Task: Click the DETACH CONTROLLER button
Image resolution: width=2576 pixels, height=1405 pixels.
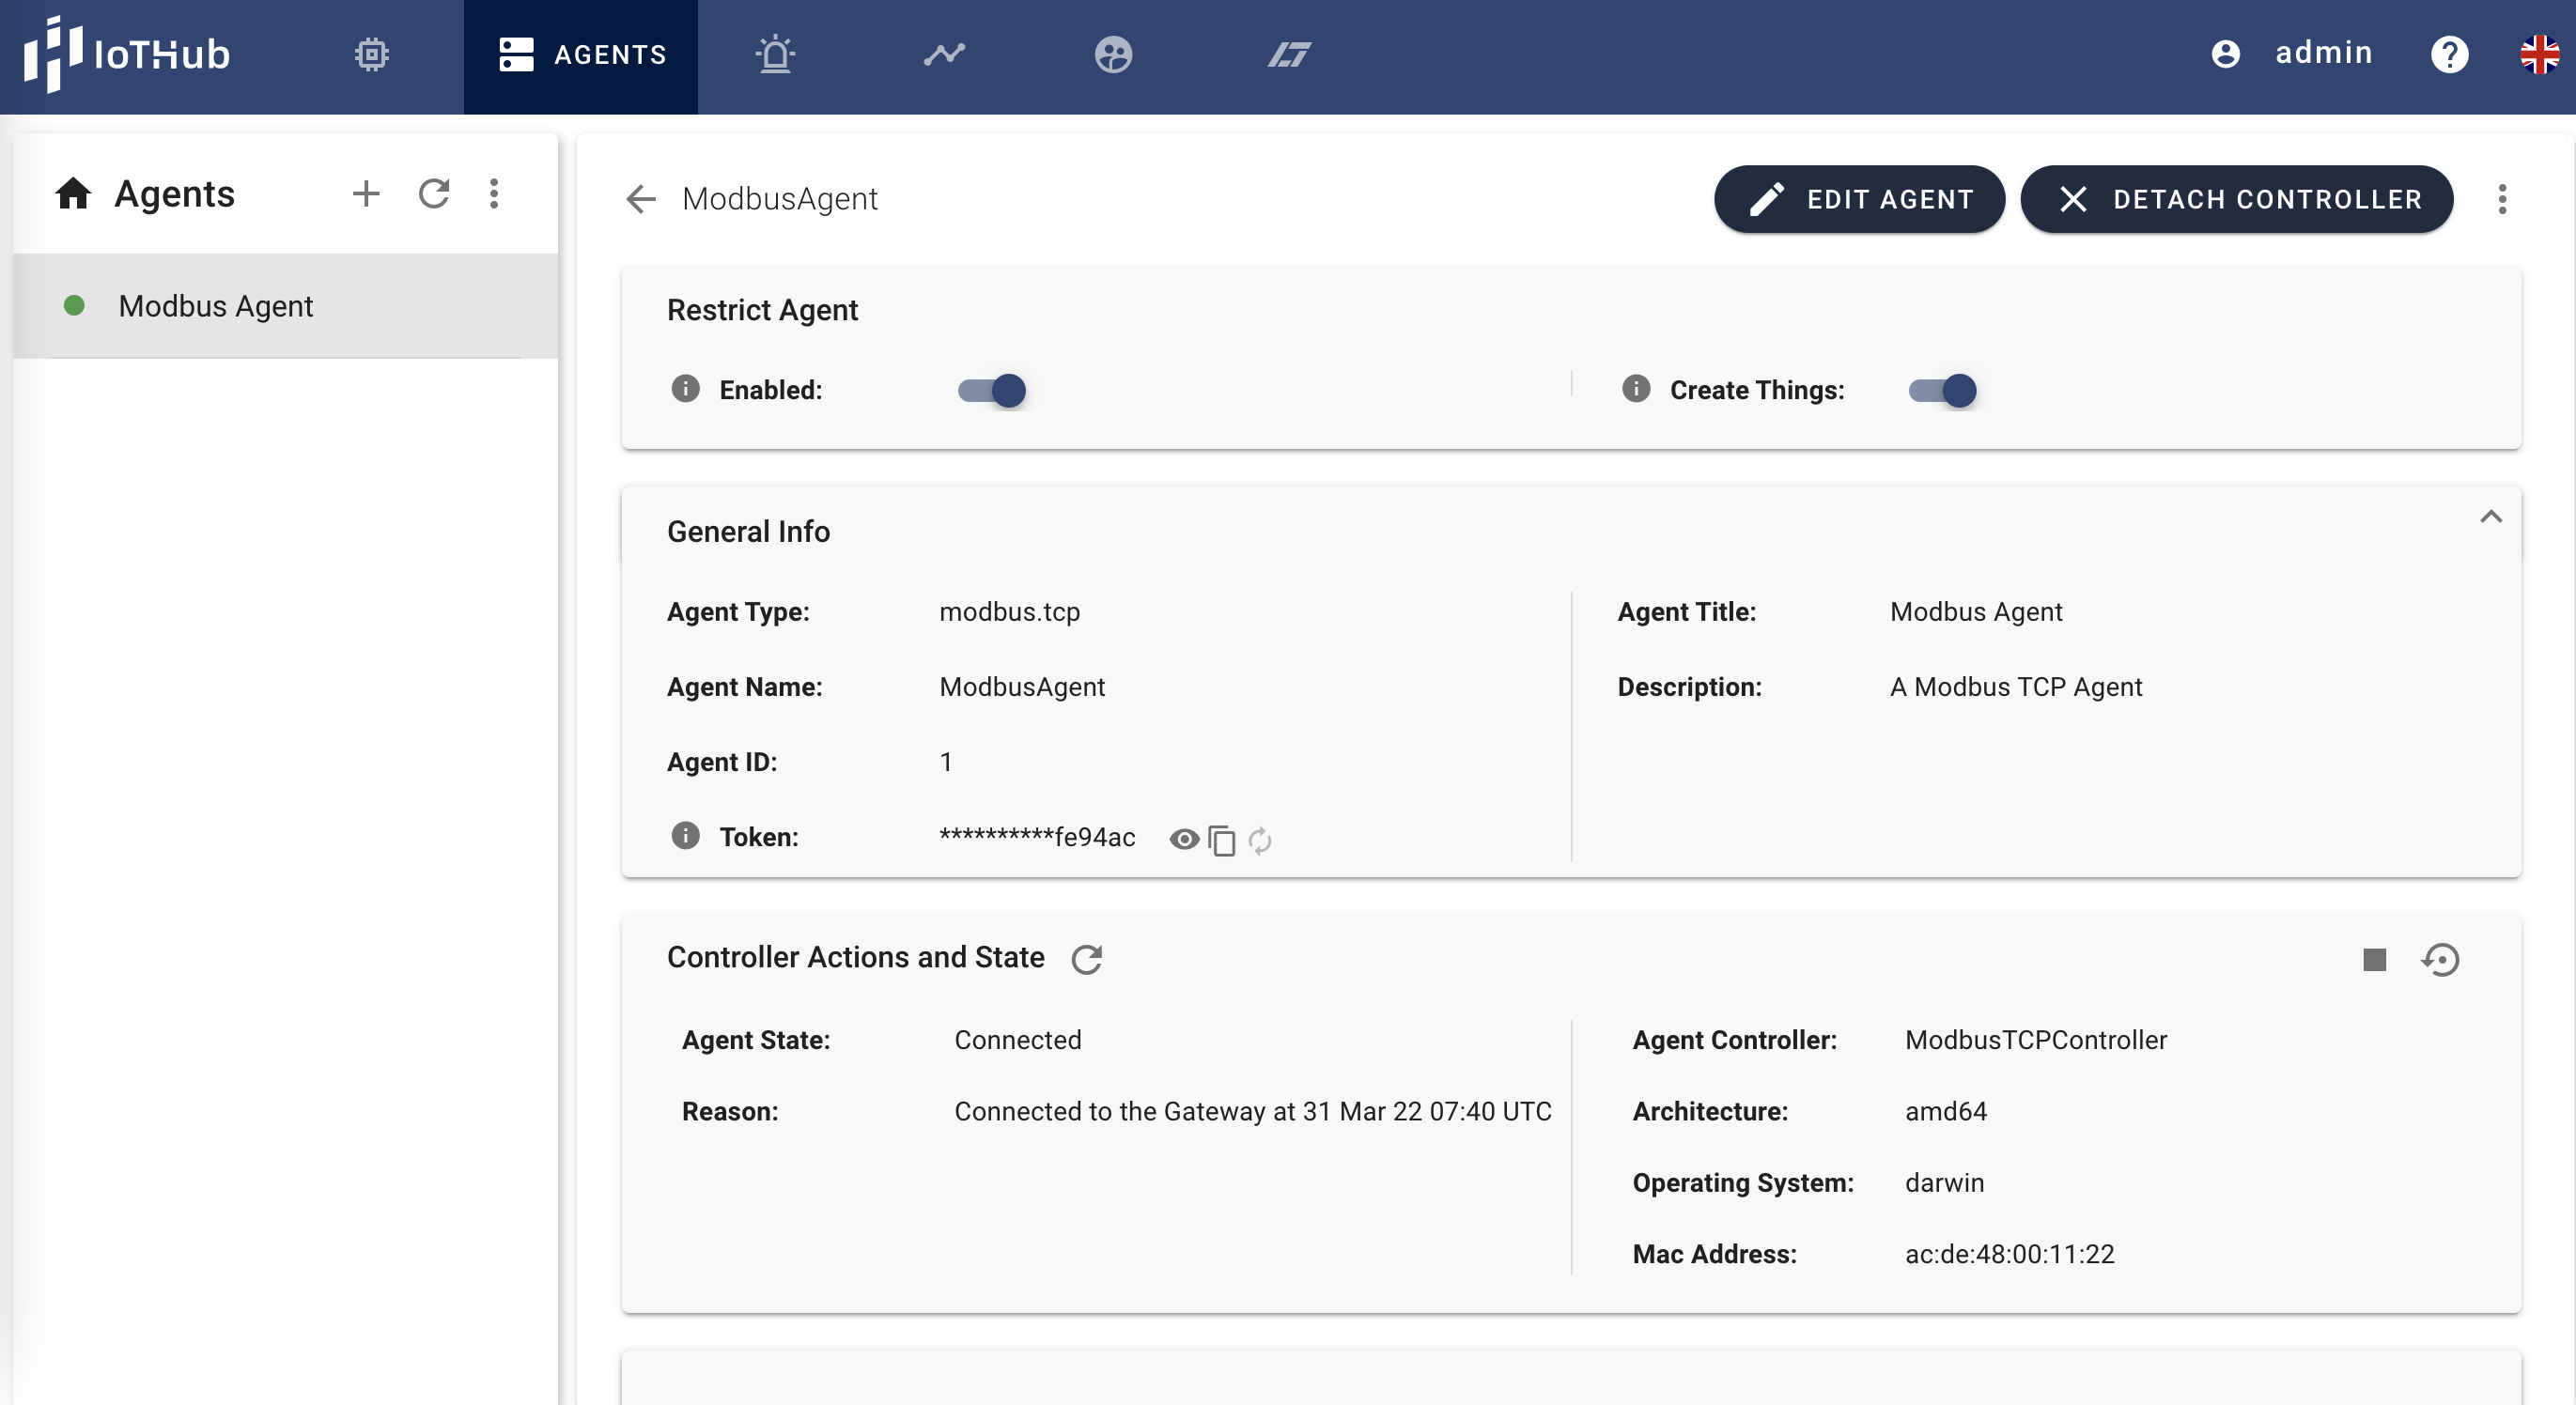Action: coord(2236,199)
